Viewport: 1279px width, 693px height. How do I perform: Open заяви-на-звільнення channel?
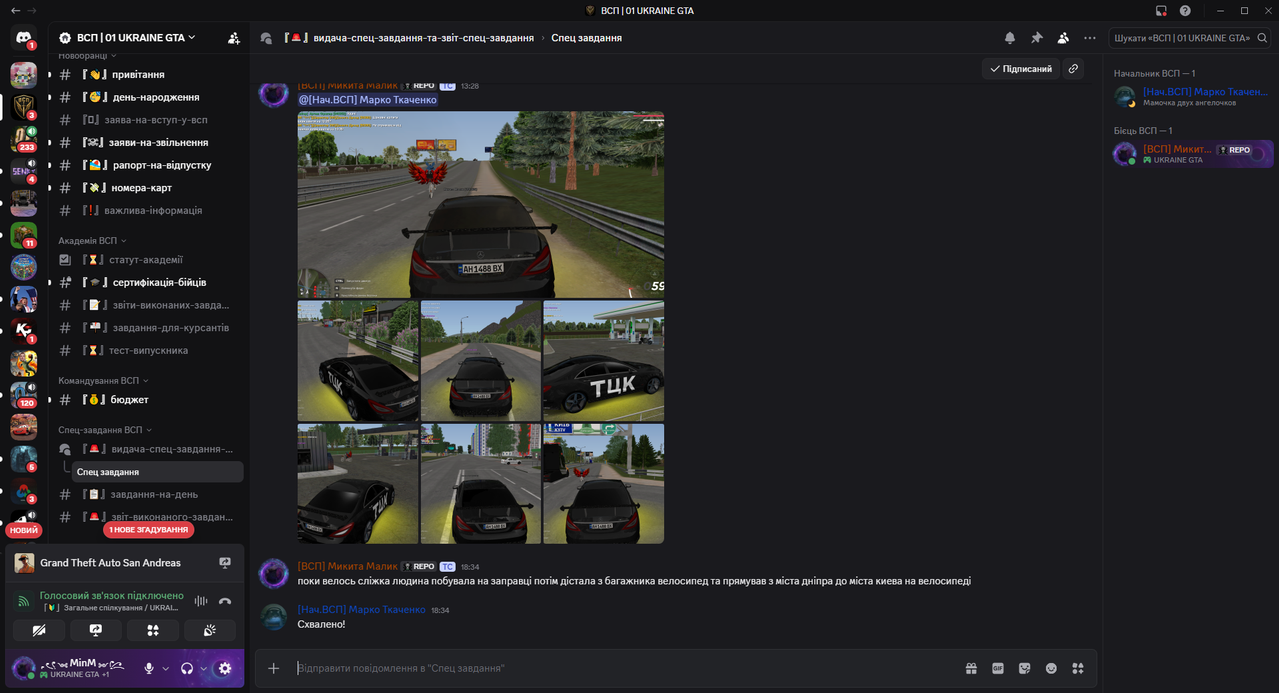pos(146,143)
